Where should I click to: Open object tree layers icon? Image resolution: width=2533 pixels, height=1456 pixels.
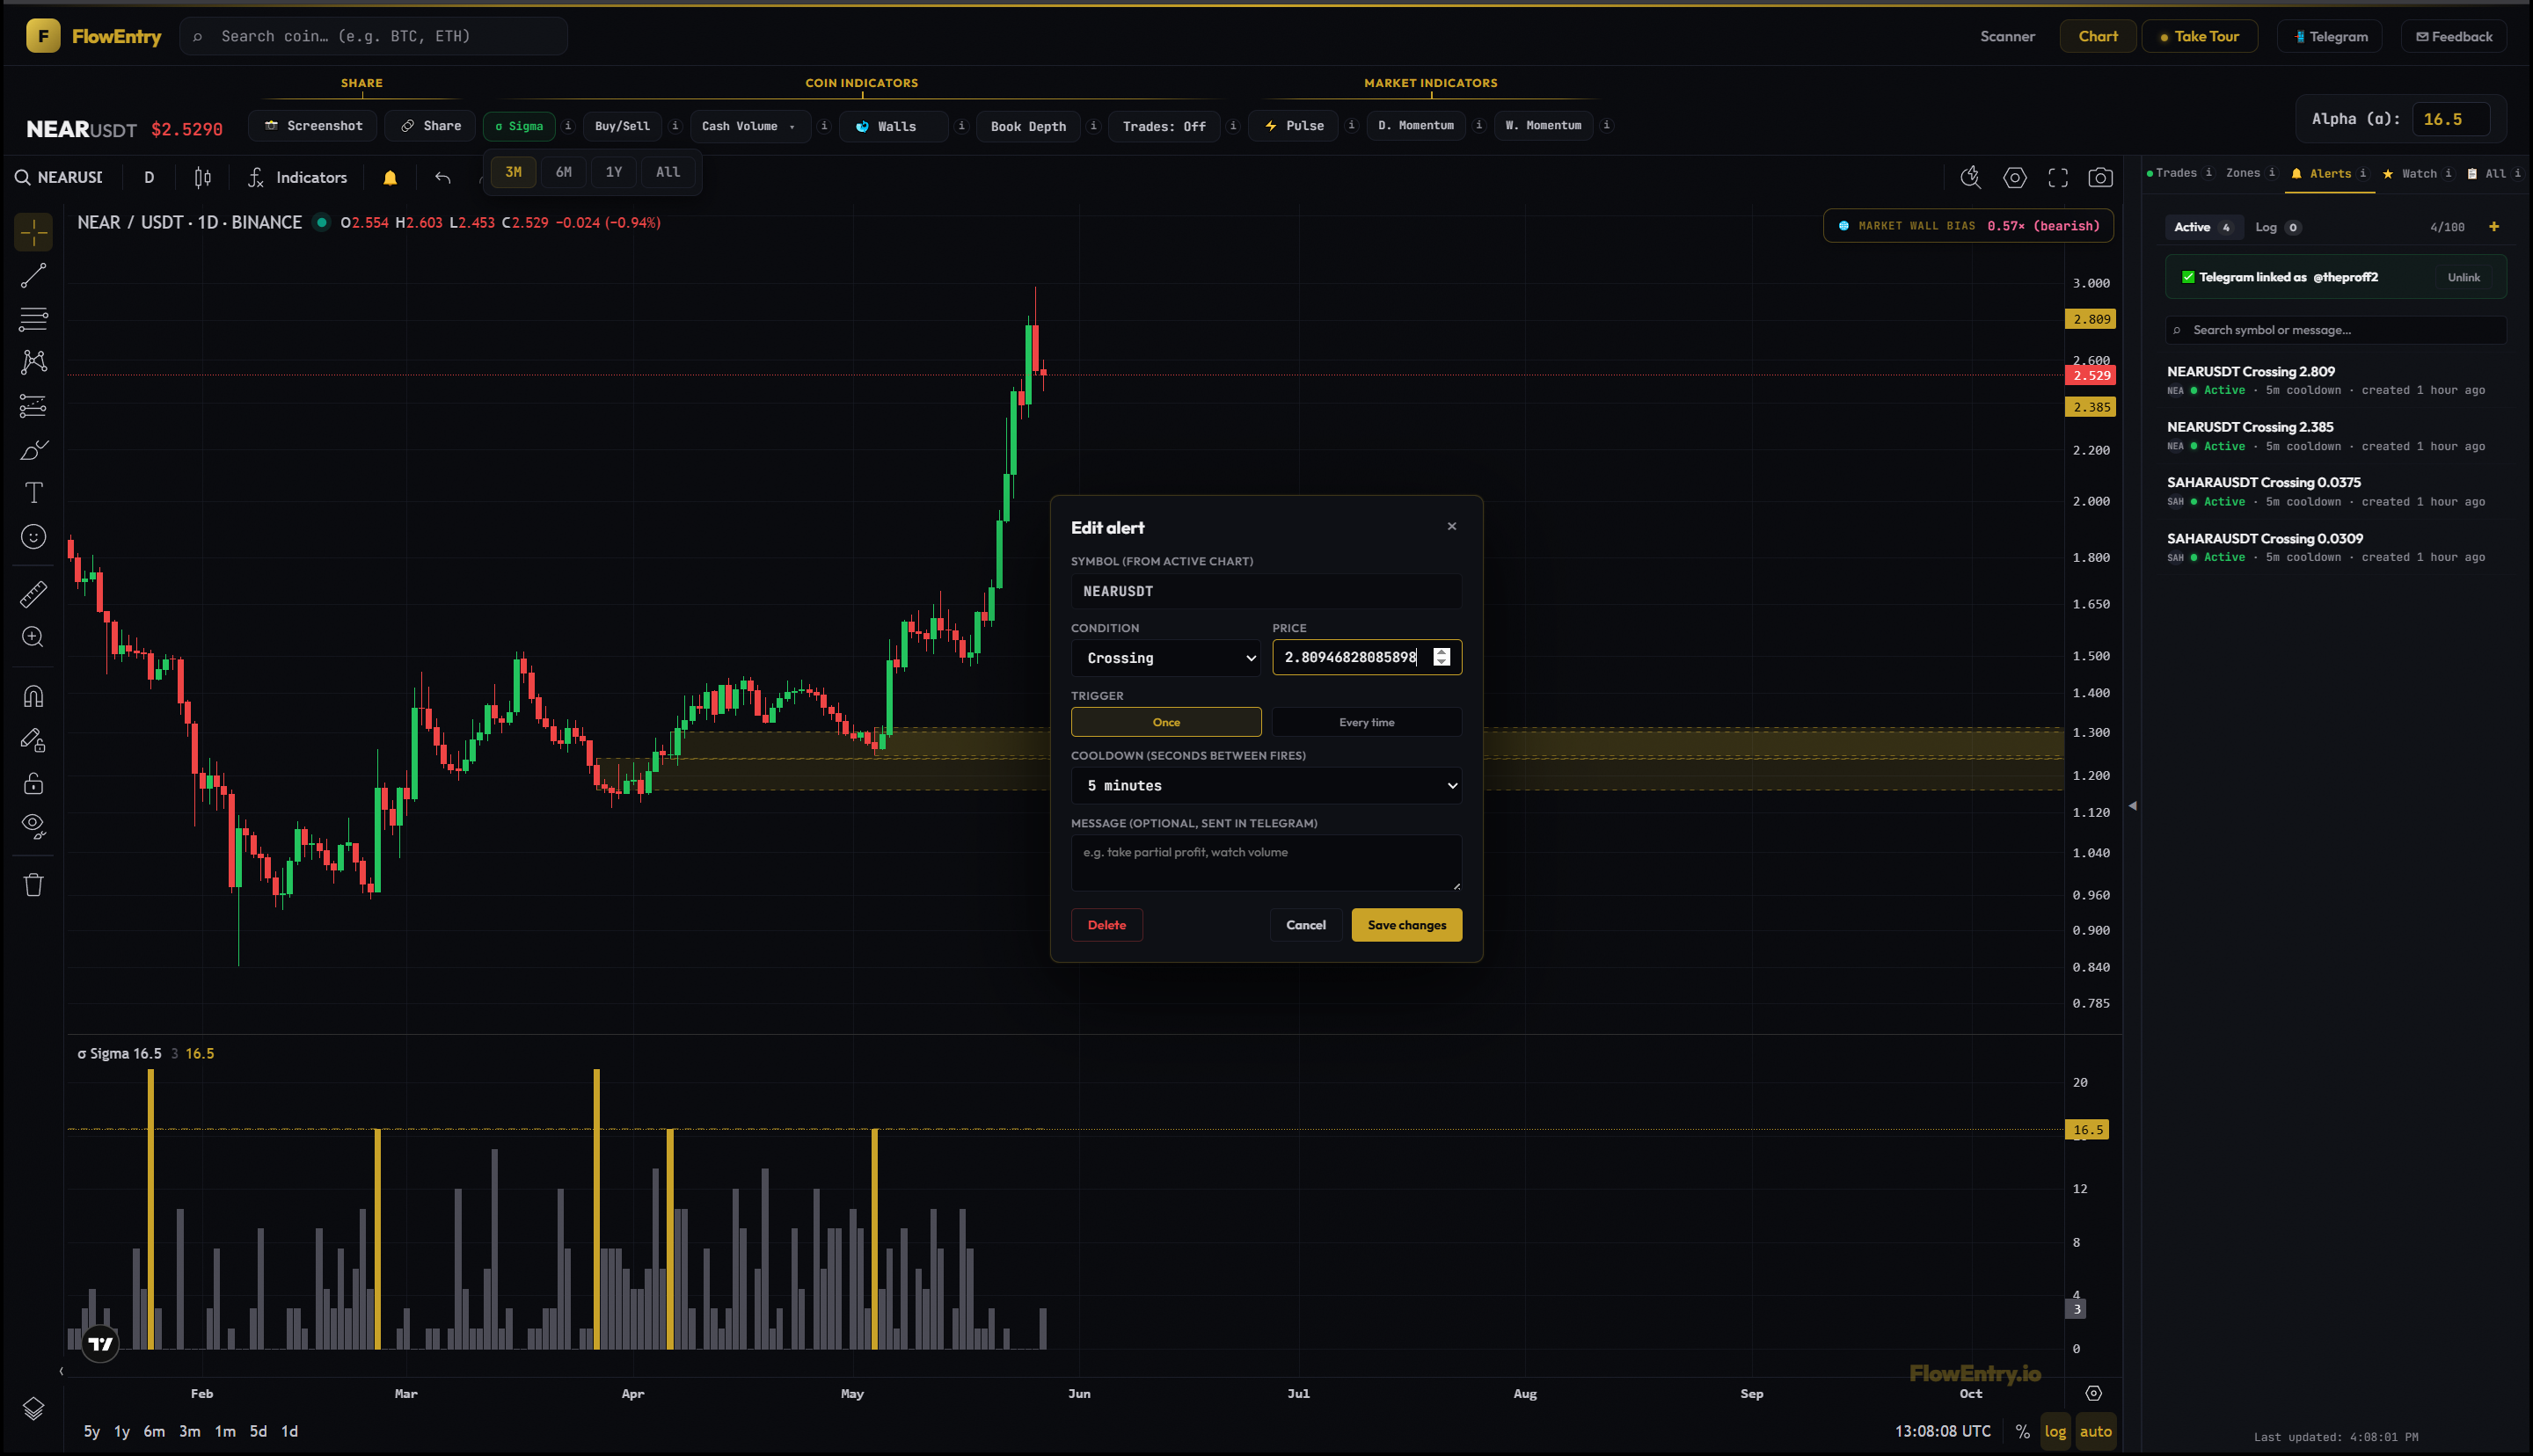33,1408
